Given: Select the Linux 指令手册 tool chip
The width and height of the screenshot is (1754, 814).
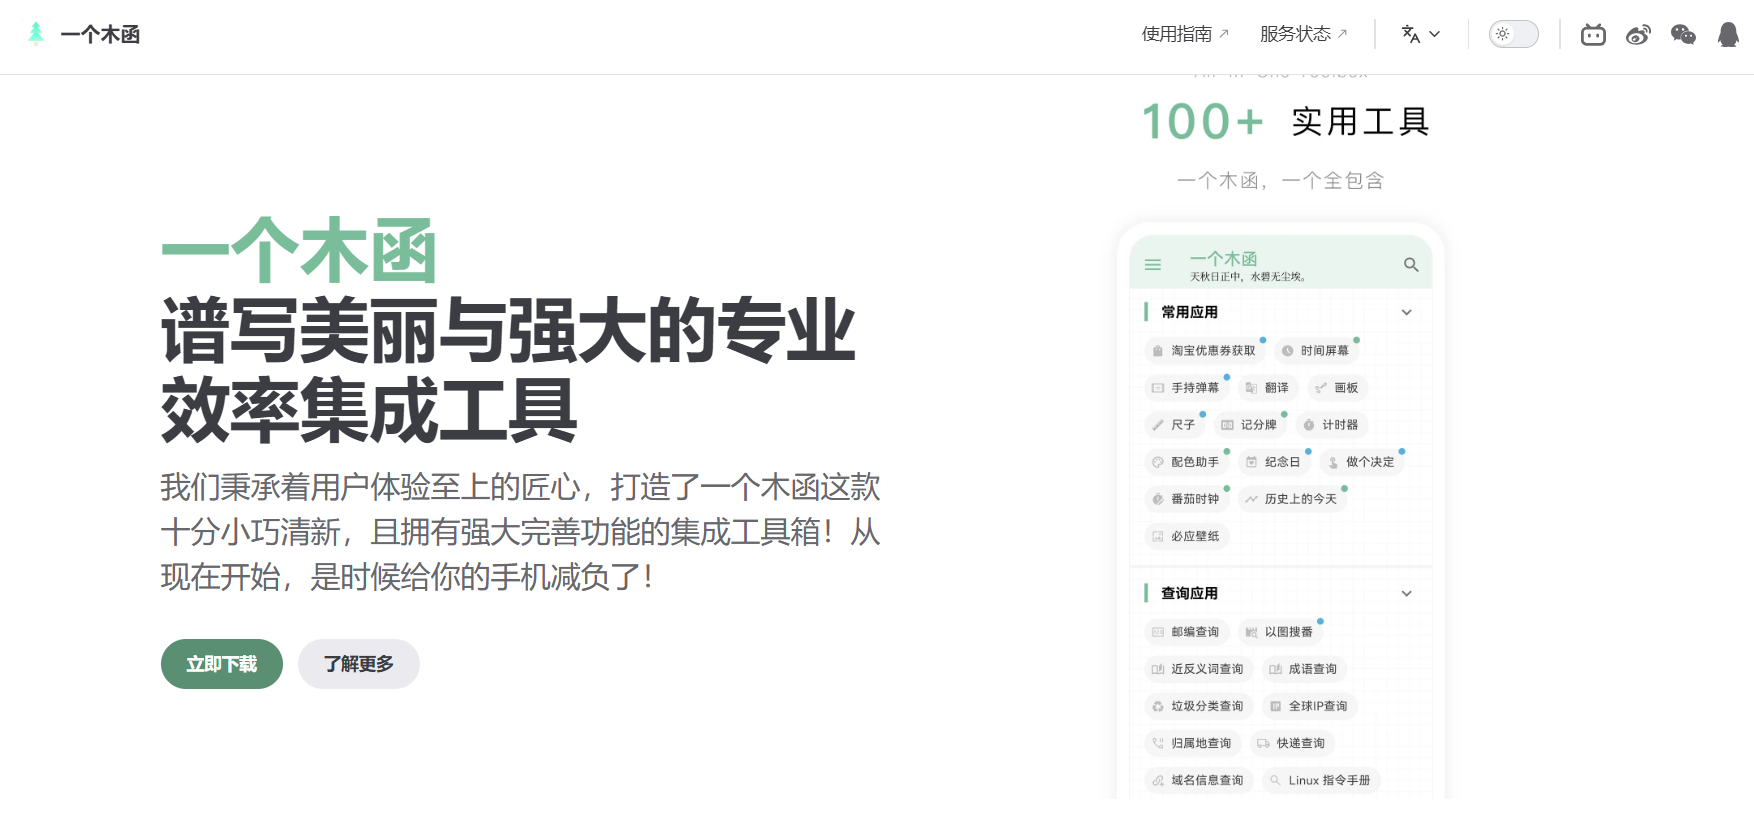Looking at the screenshot, I should [x=1321, y=780].
